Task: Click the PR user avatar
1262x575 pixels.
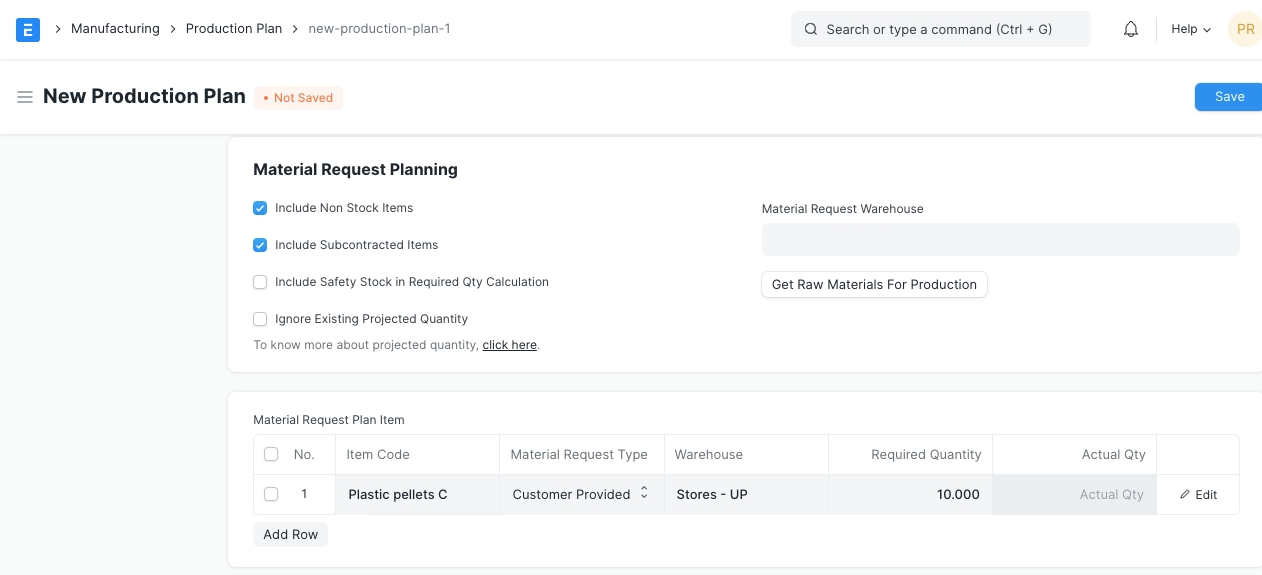Action: point(1244,29)
